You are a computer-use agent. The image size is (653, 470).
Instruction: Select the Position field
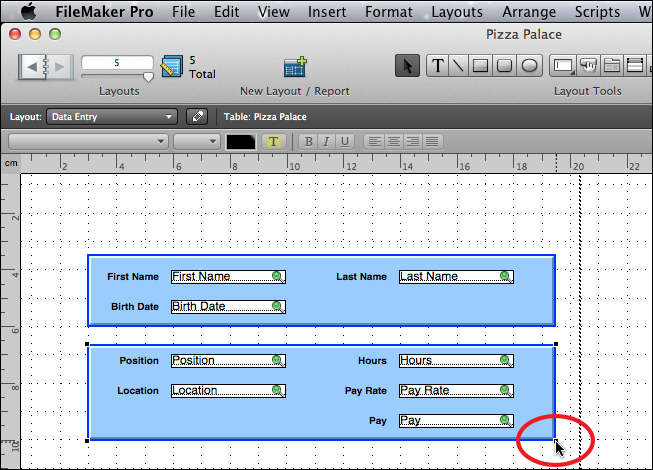[228, 361]
